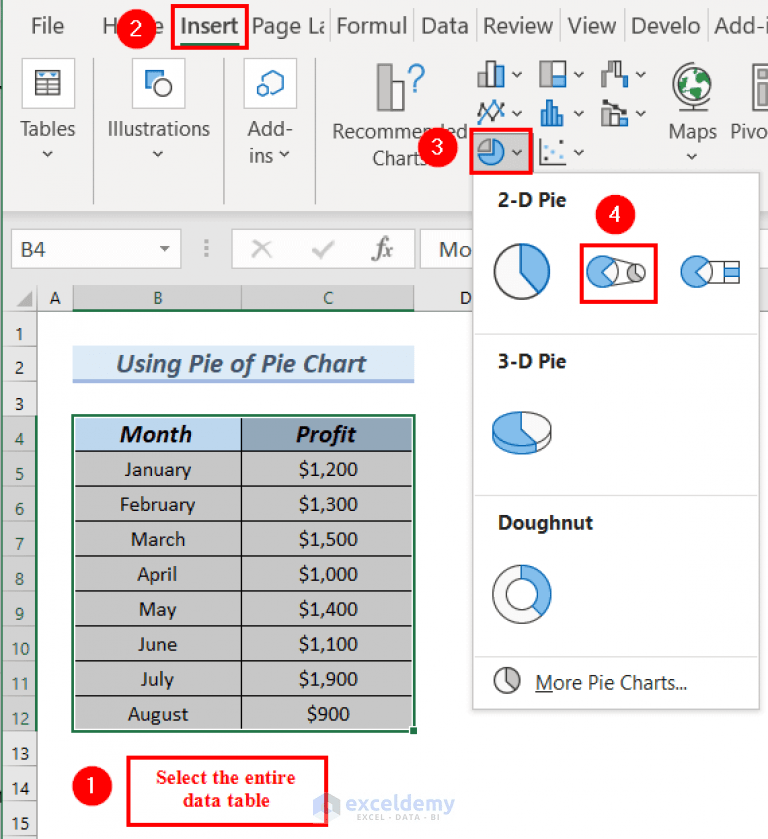Switch to the Formulas tab

pyautogui.click(x=371, y=26)
